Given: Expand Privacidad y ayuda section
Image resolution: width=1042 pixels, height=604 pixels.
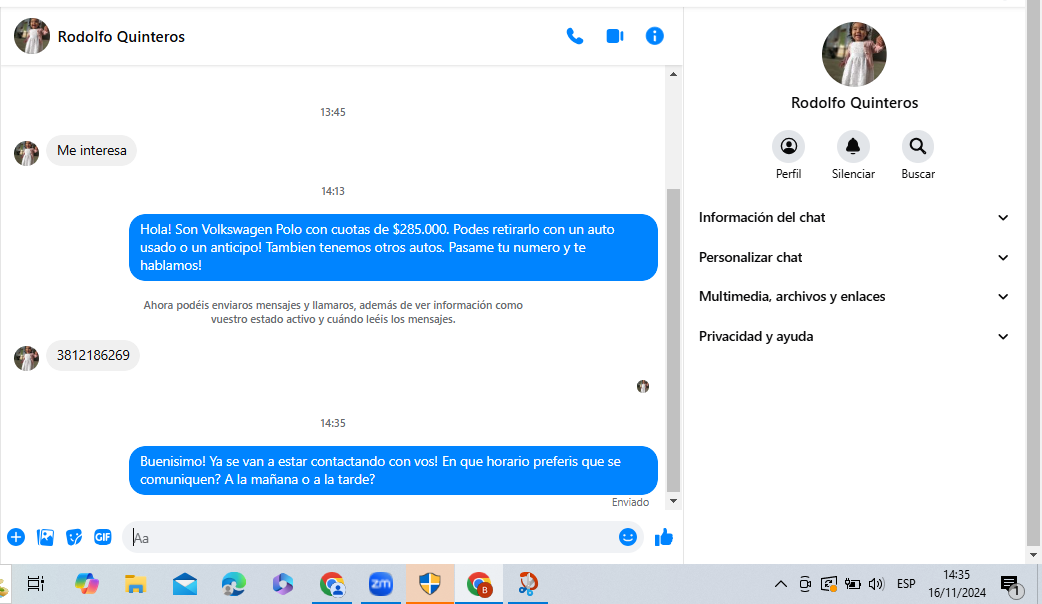Looking at the screenshot, I should 854,337.
